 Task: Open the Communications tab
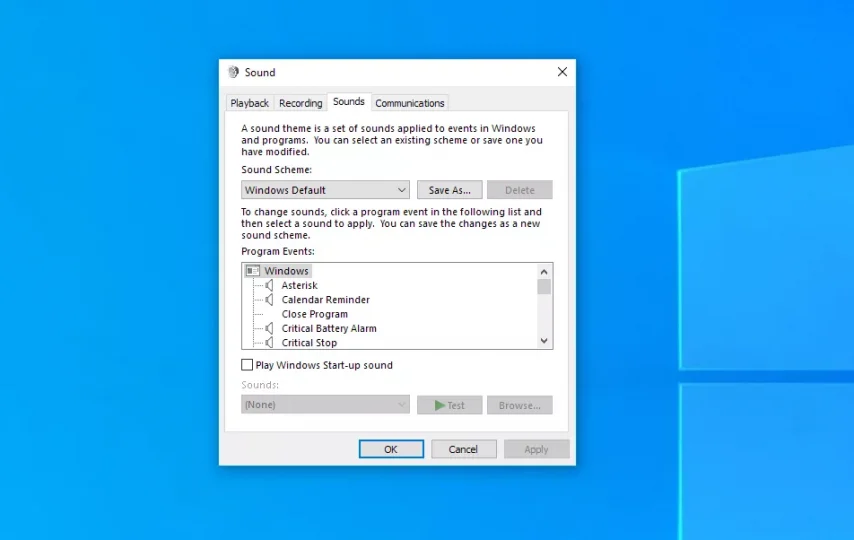tap(410, 103)
